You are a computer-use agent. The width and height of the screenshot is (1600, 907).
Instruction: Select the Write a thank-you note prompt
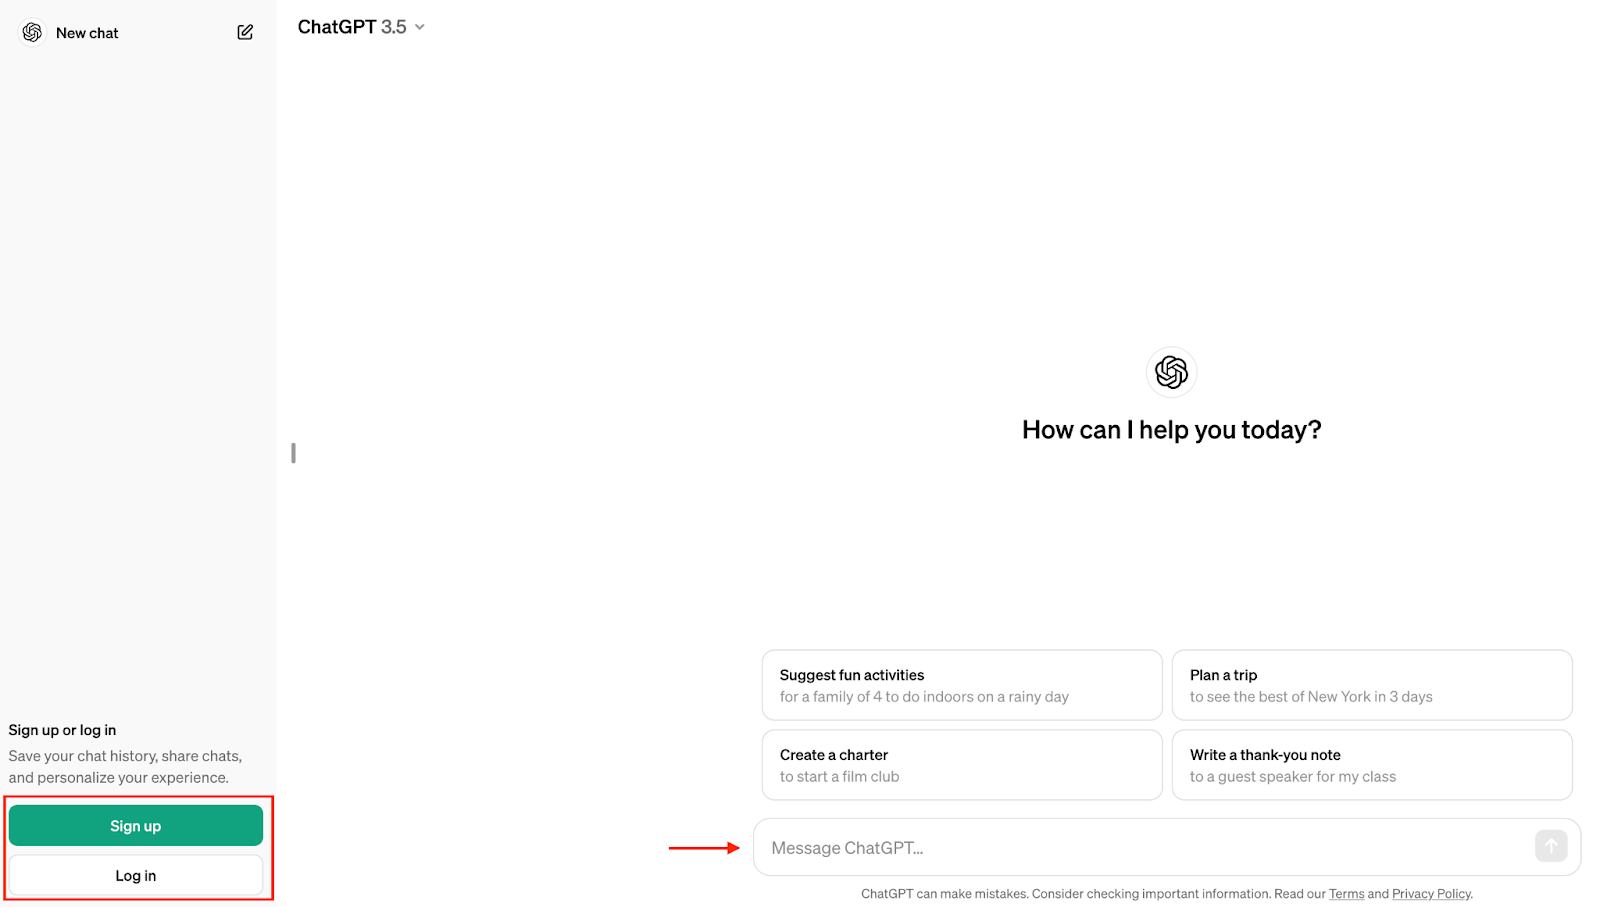click(x=1372, y=765)
